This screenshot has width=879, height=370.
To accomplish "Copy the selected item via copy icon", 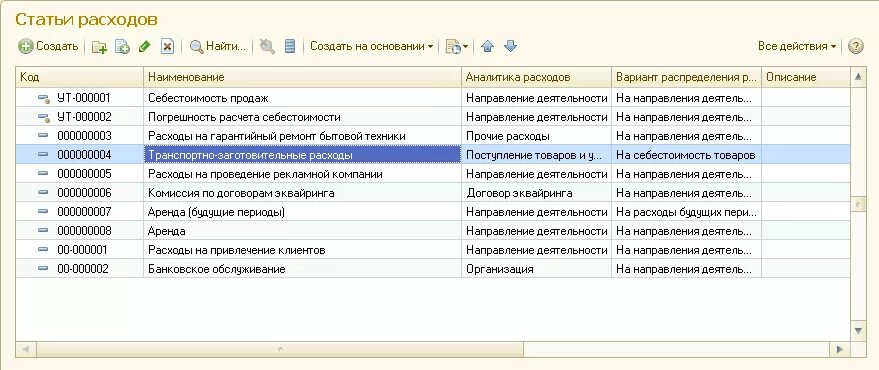I will [x=122, y=47].
